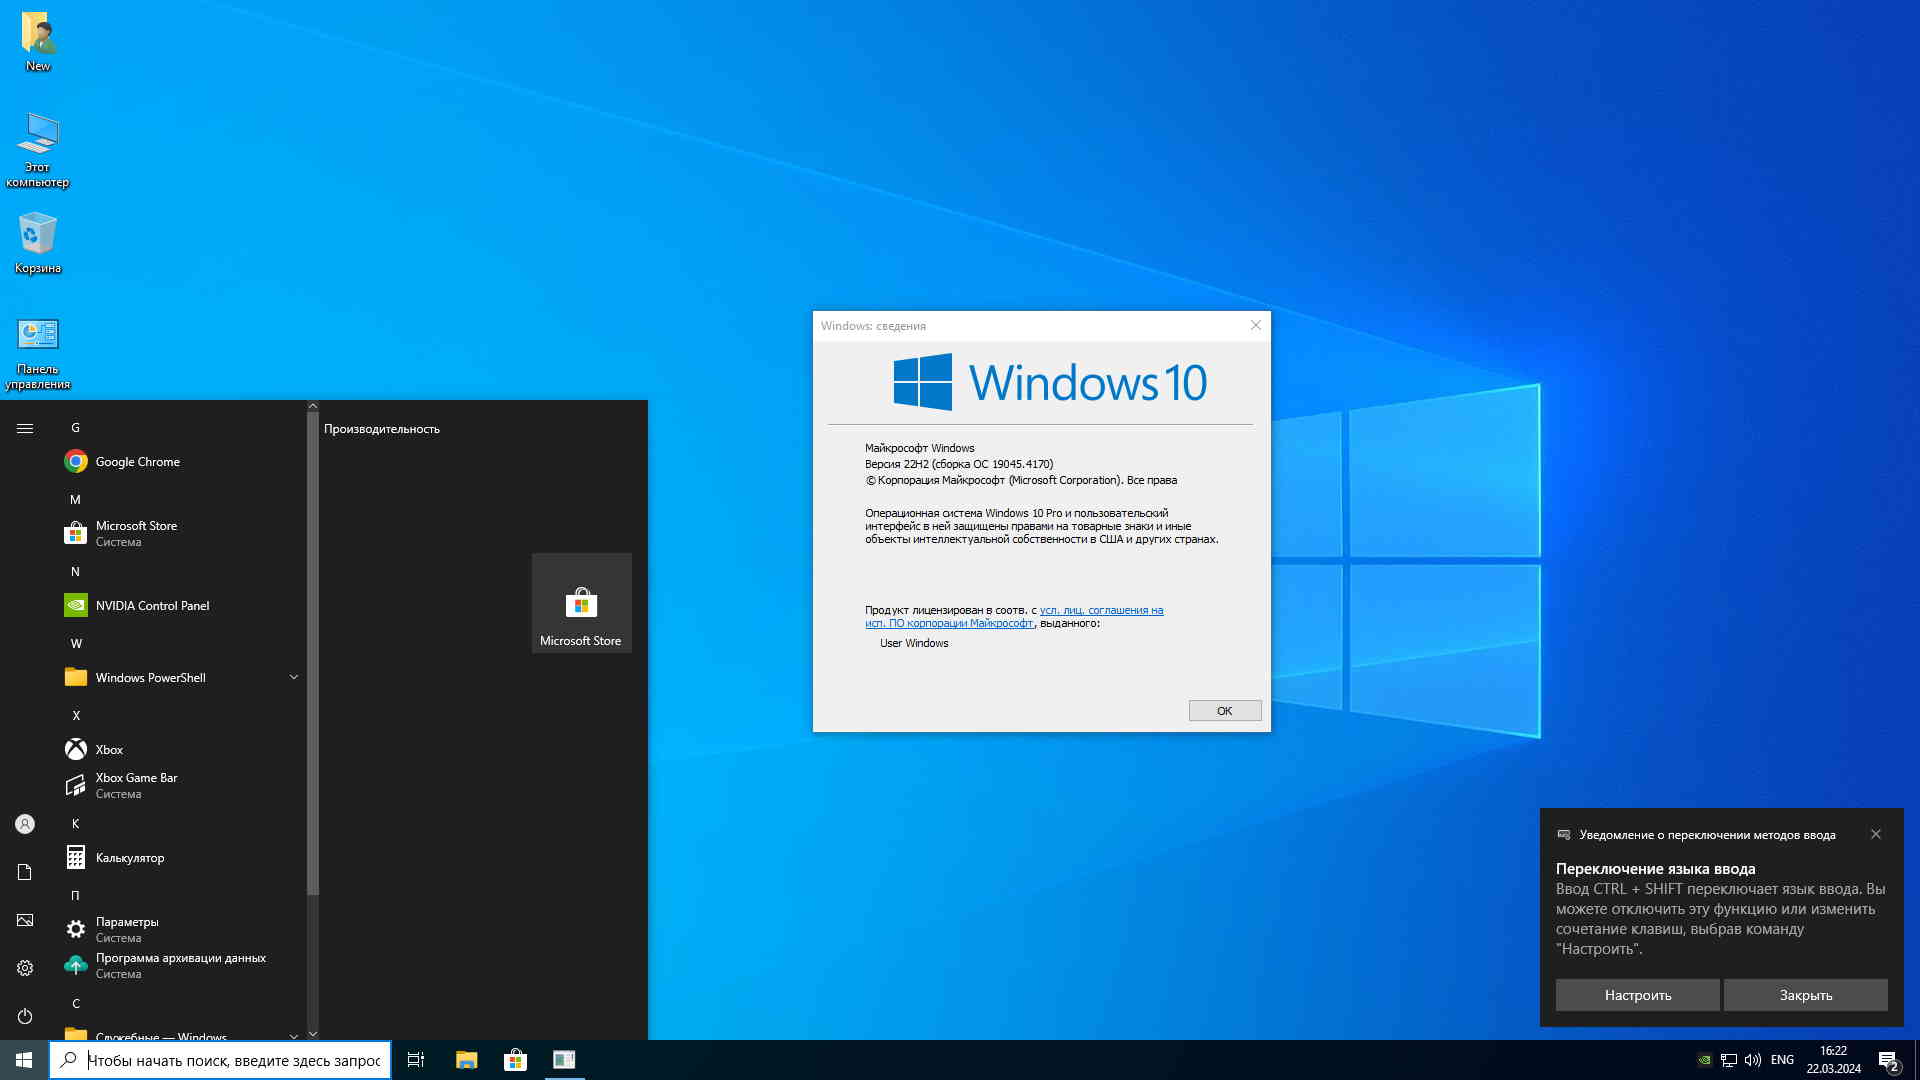Click OK in Windows сведения dialog
This screenshot has width=1920, height=1080.
pos(1224,711)
